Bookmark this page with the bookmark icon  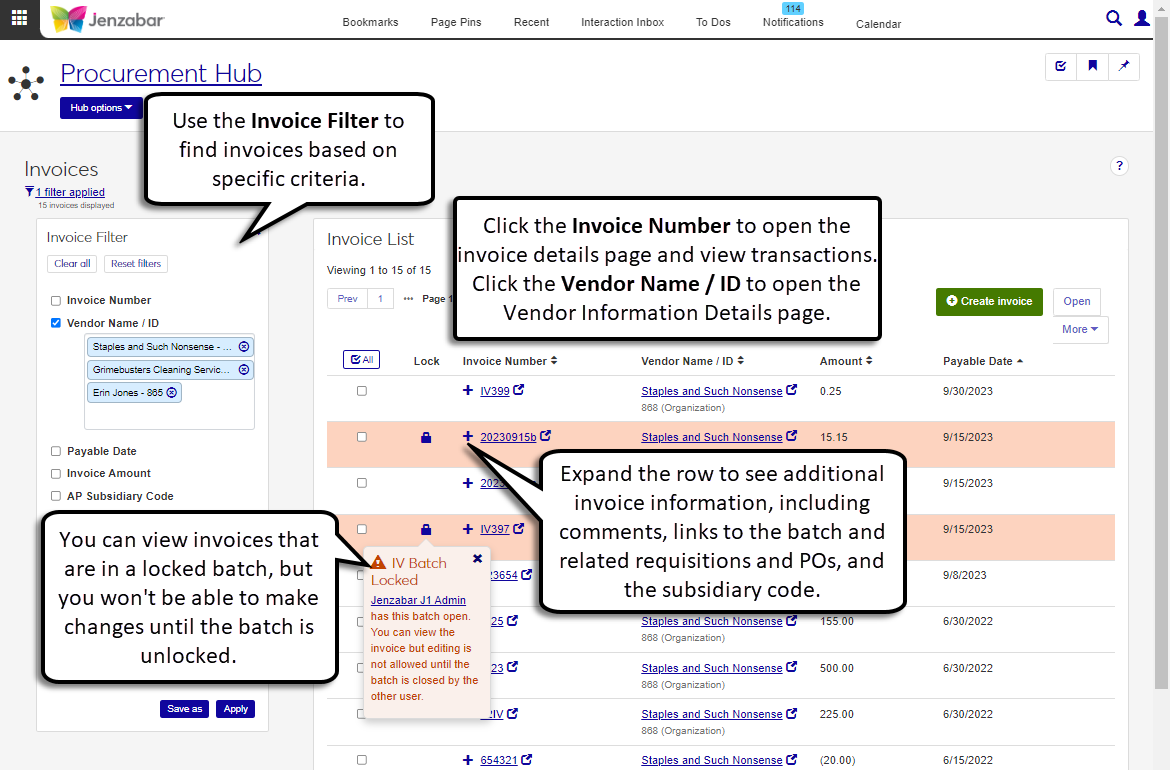point(1092,66)
